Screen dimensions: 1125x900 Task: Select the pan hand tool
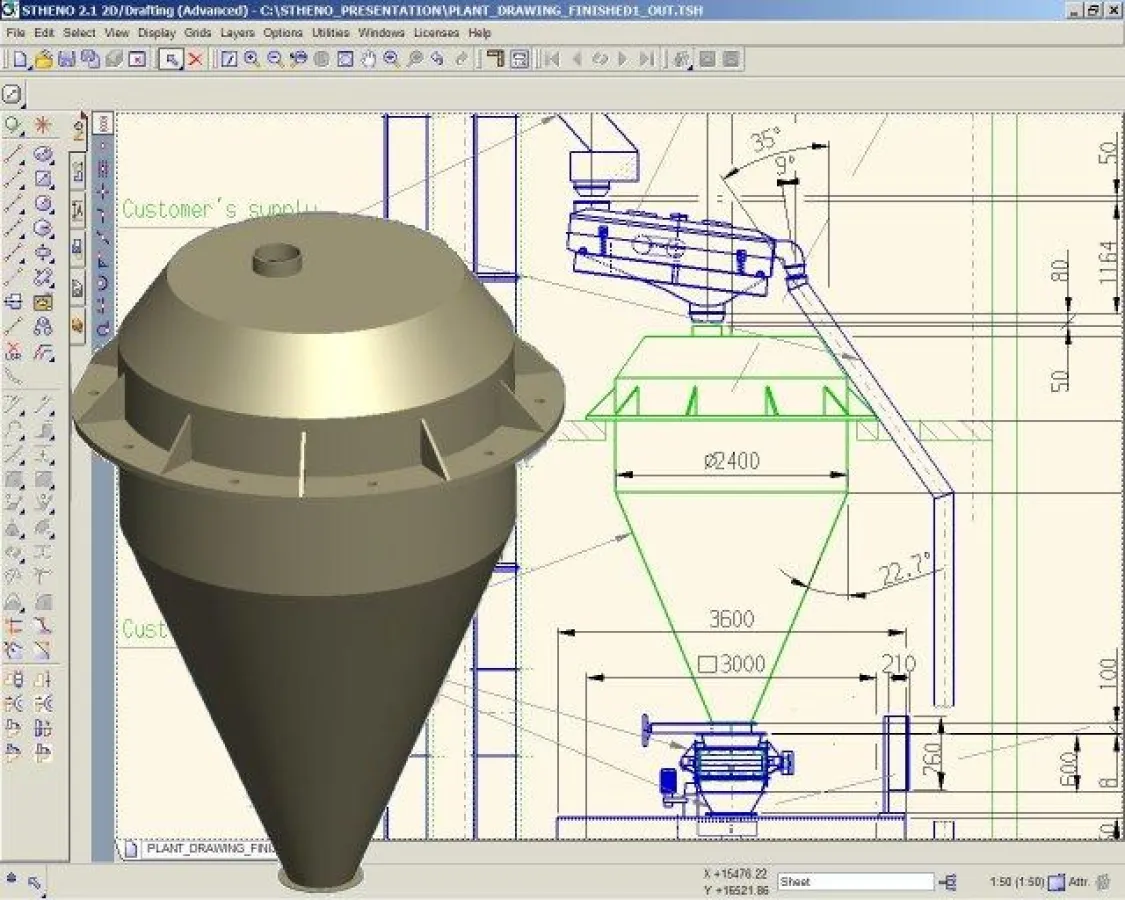[368, 59]
